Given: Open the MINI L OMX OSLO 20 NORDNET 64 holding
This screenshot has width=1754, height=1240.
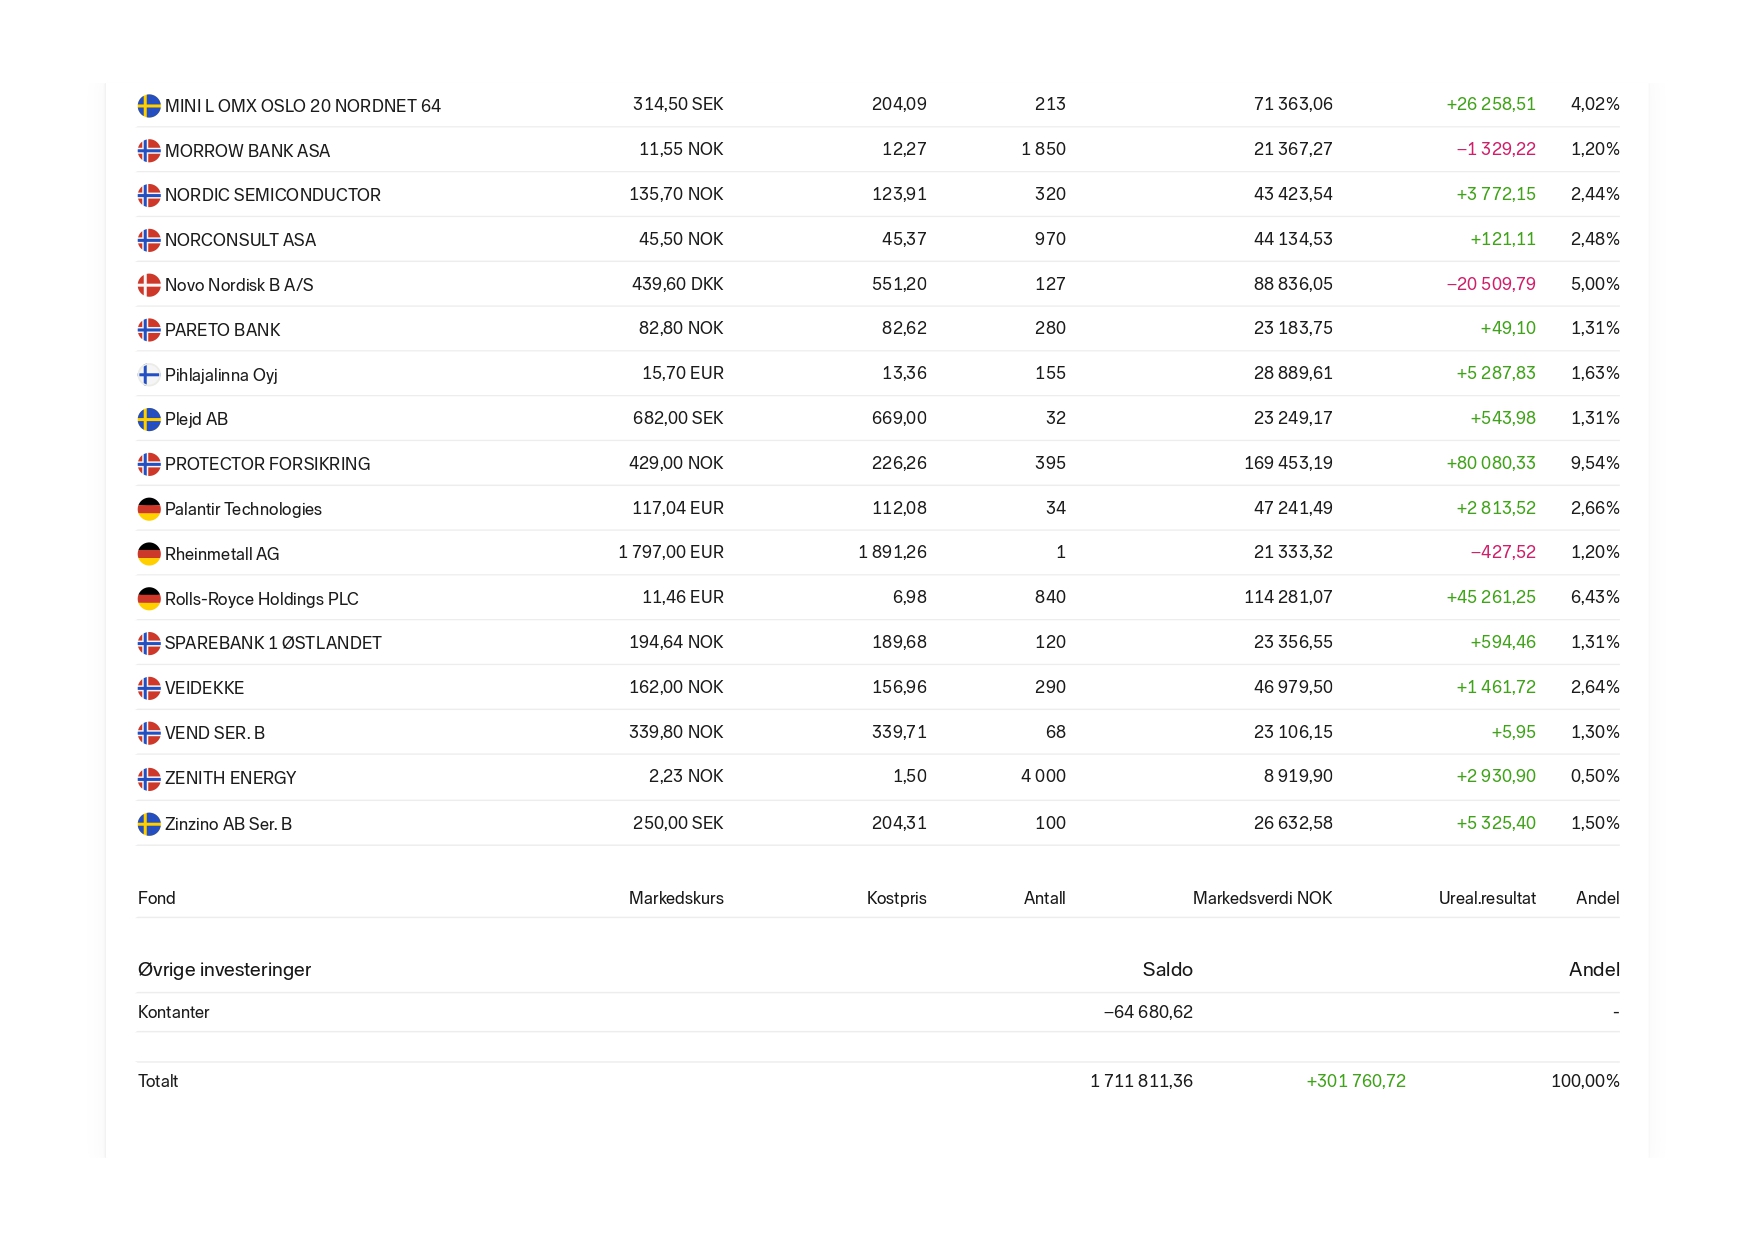Looking at the screenshot, I should tap(303, 106).
